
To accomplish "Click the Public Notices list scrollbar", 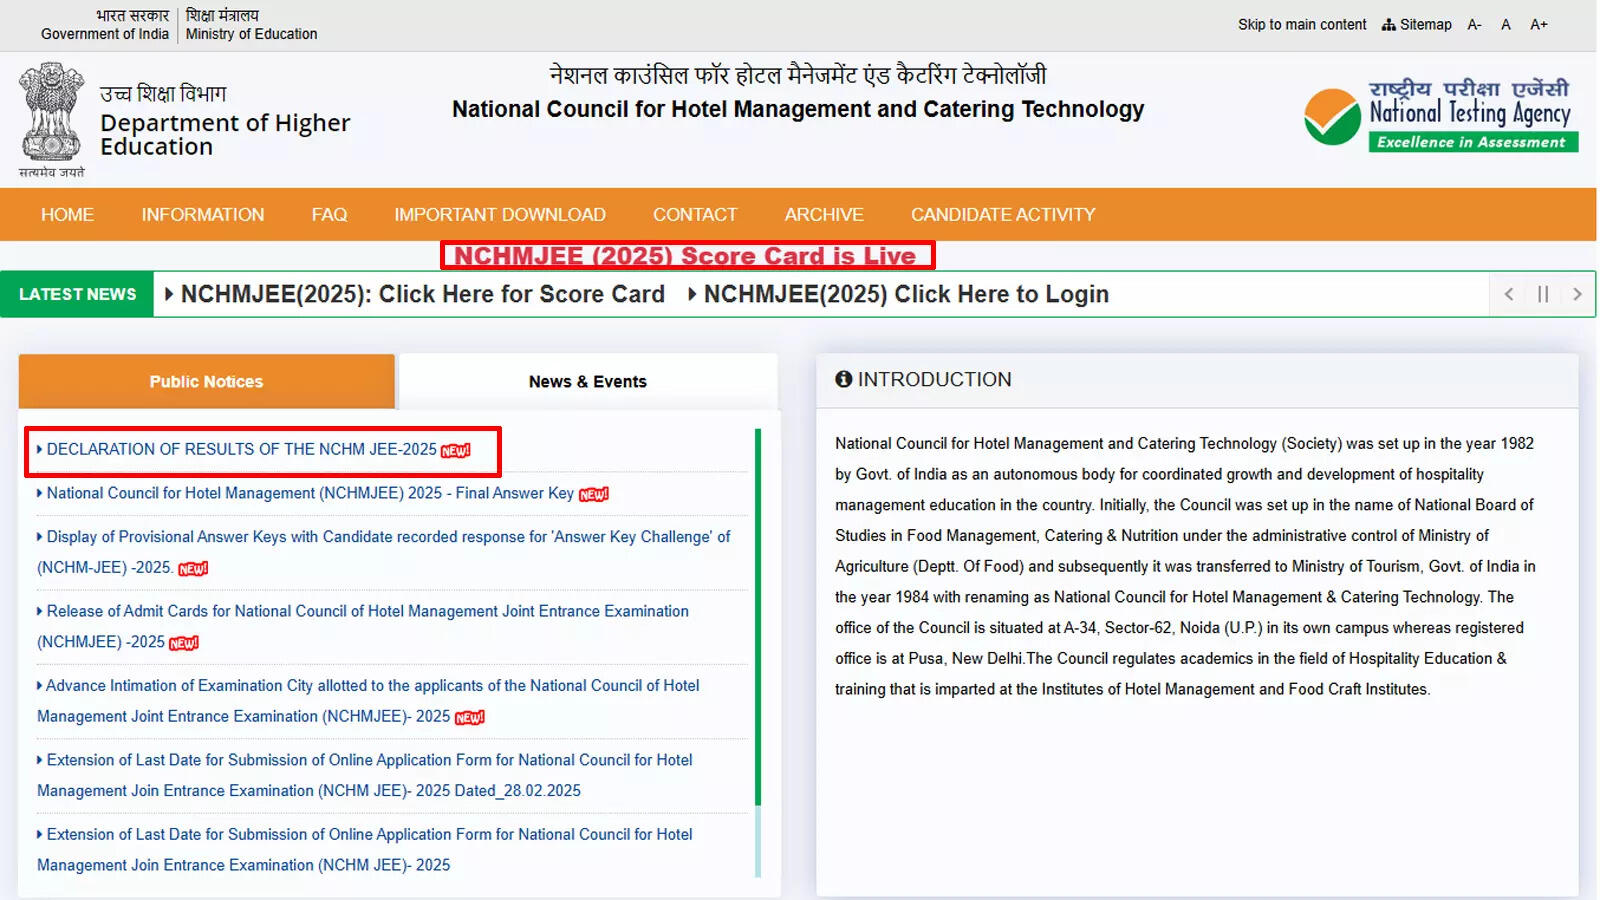I will pos(758,620).
